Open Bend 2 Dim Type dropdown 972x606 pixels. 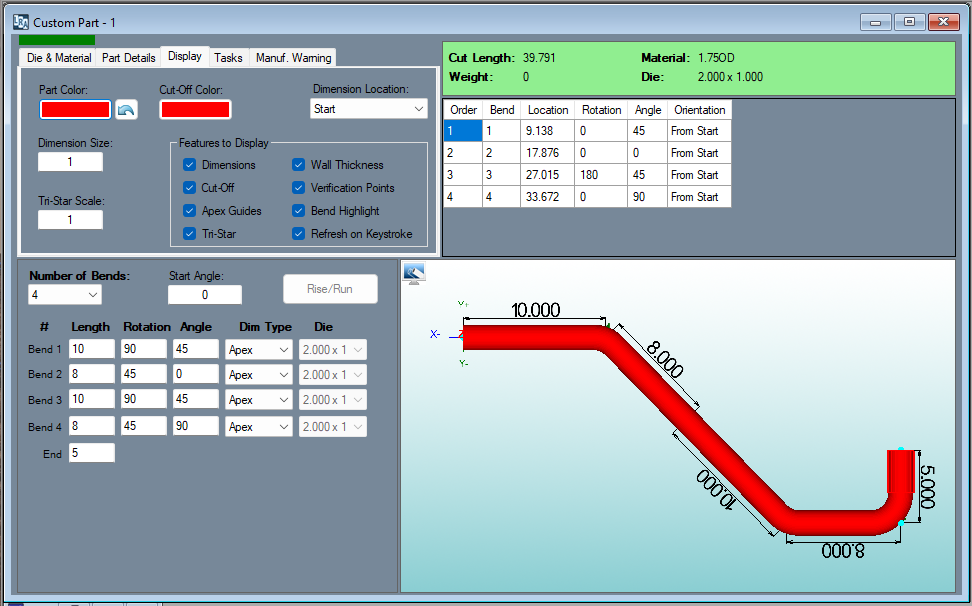258,375
